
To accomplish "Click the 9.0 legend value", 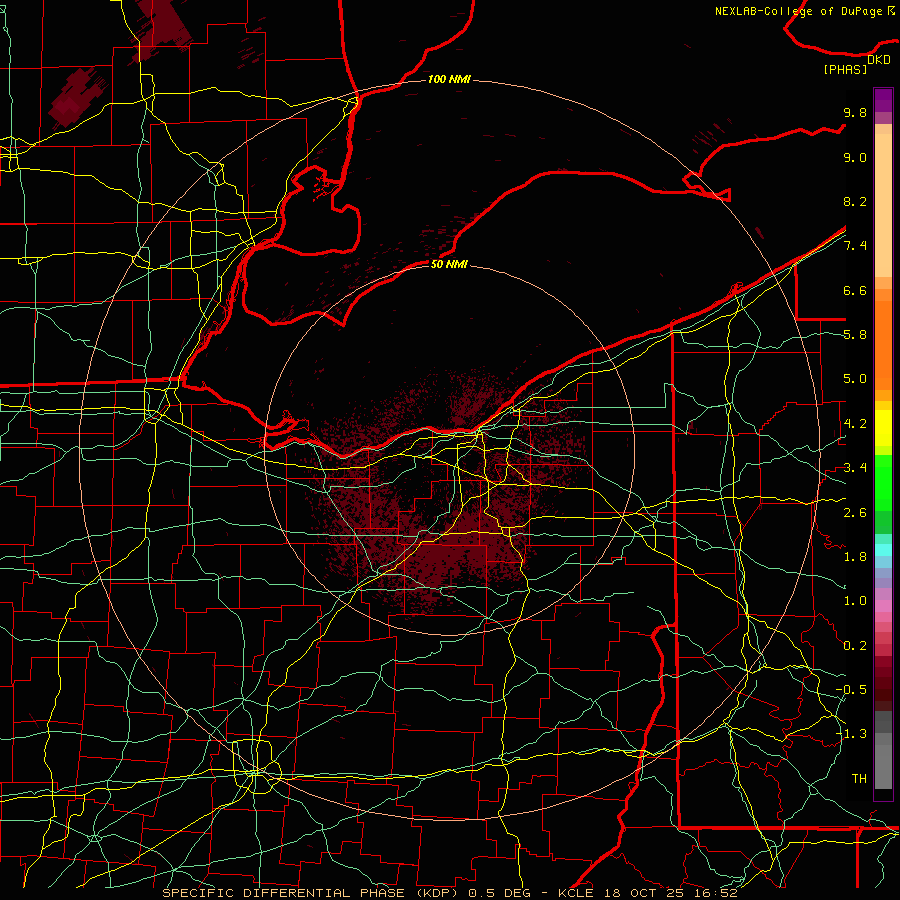I will point(855,157).
